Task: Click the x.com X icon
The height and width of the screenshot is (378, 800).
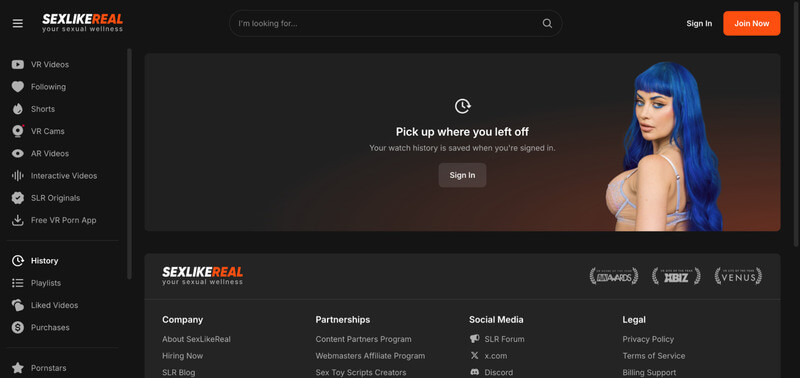Action: 474,356
